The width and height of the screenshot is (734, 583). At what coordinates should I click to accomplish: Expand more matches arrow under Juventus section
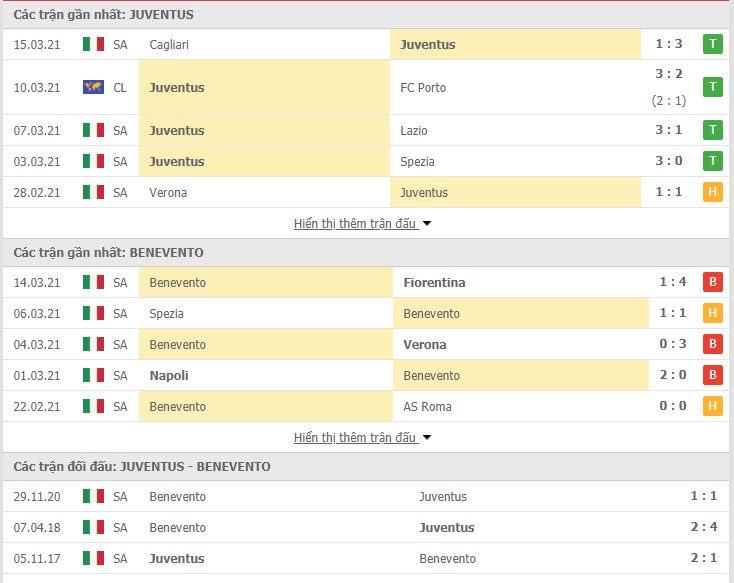tap(427, 224)
